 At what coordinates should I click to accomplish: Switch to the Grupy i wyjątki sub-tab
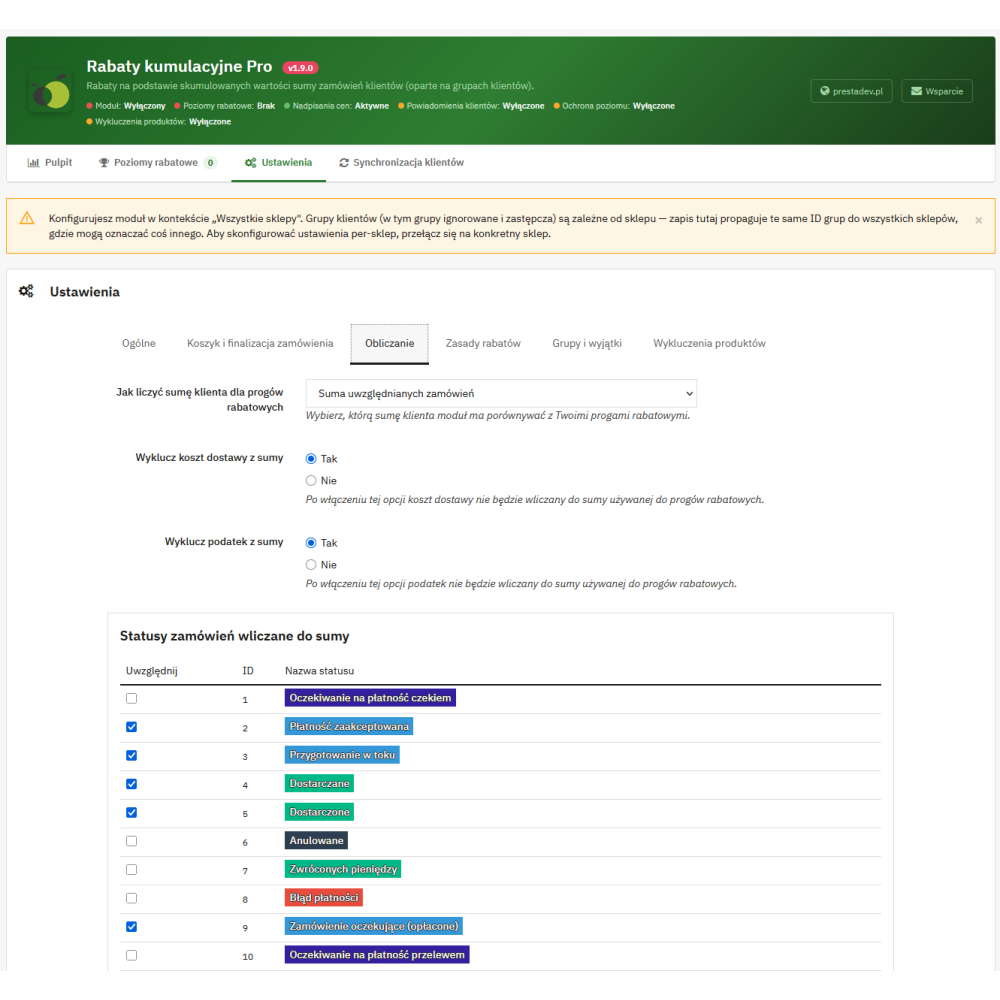coord(587,343)
